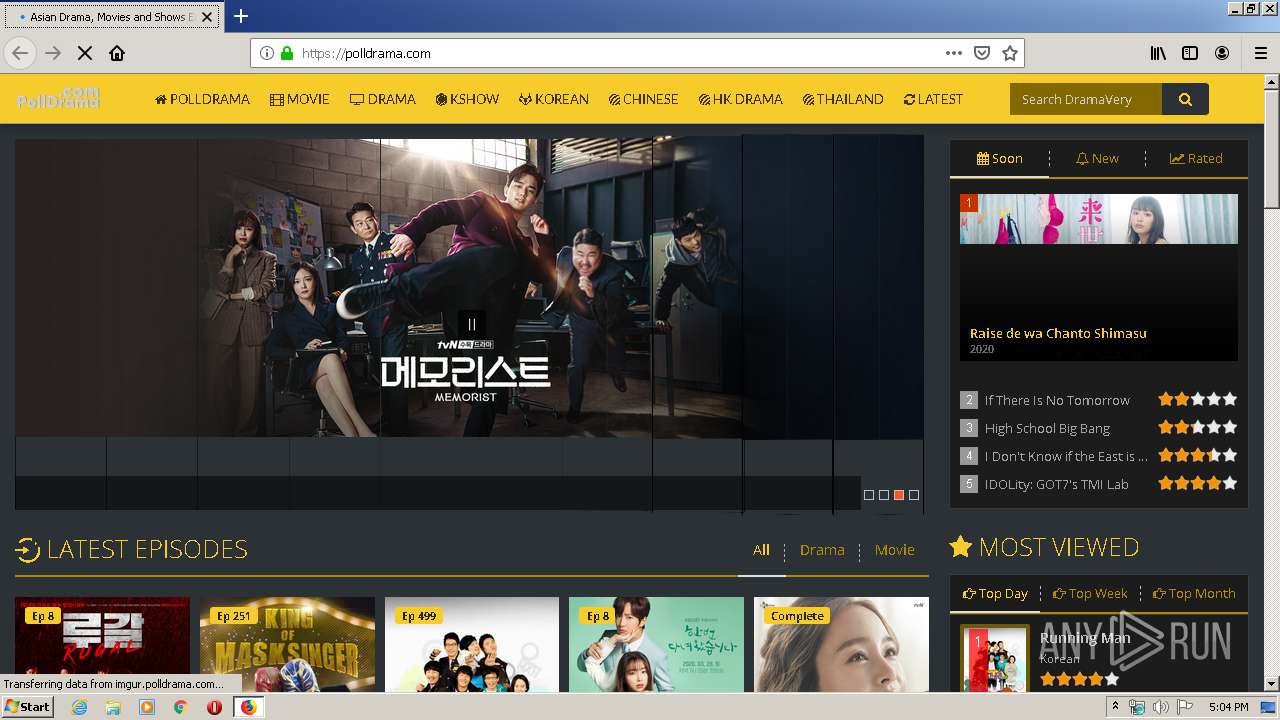Image resolution: width=1280 pixels, height=720 pixels.
Task: Open green Ep 8 drama thumbnail
Action: pos(656,645)
